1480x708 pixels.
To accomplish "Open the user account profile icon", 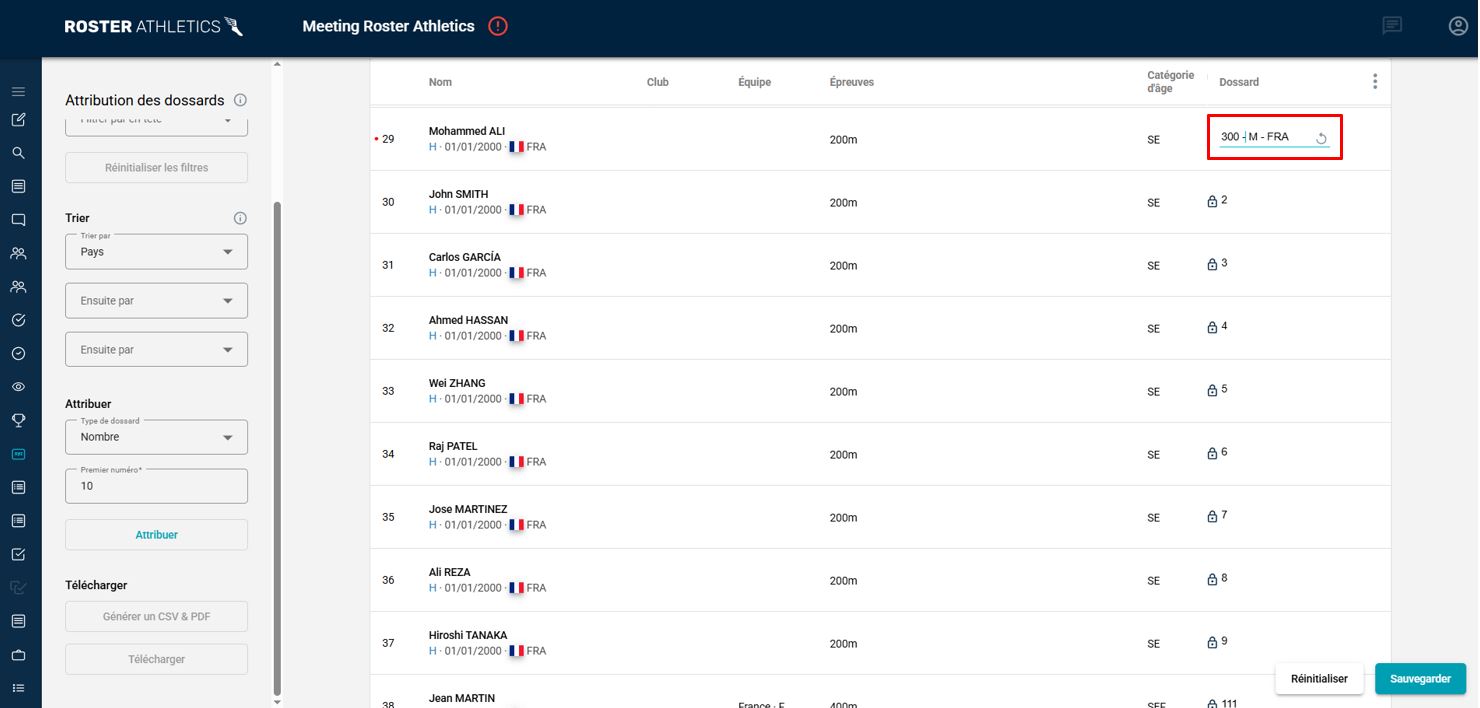I will (1457, 26).
